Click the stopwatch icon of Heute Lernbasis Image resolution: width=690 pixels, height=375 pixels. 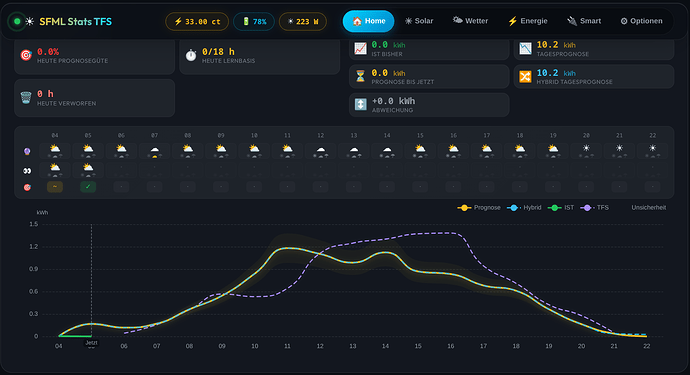191,55
